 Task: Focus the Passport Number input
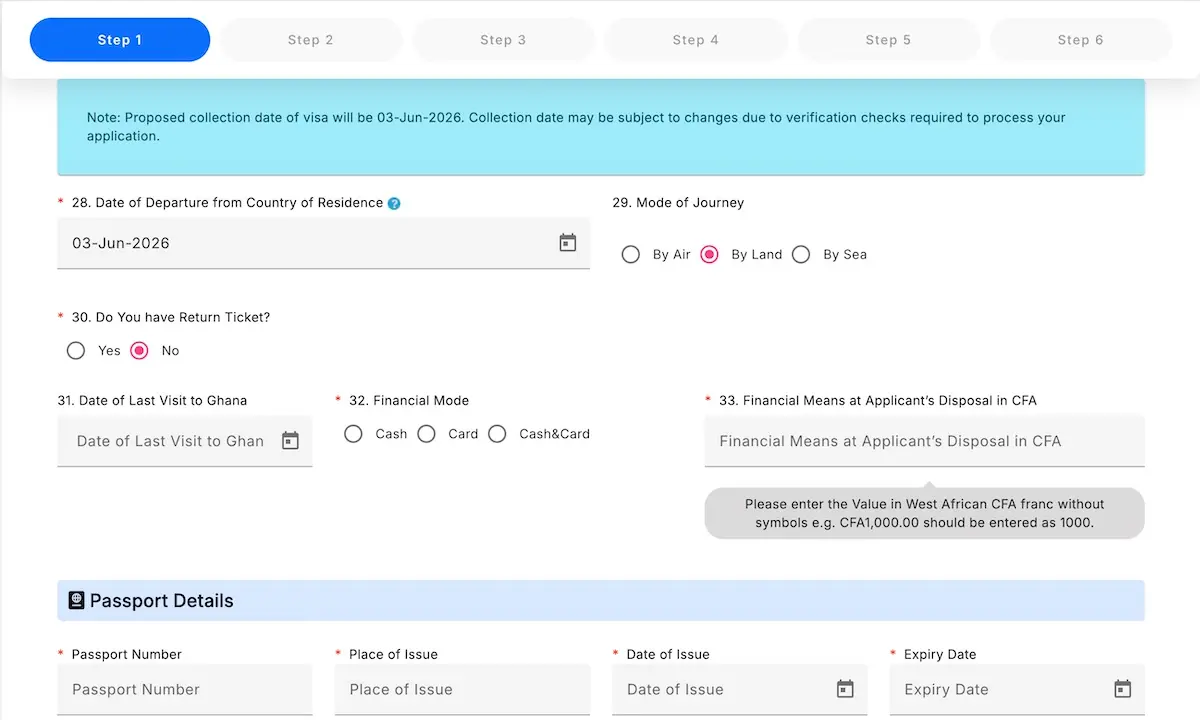(x=185, y=689)
